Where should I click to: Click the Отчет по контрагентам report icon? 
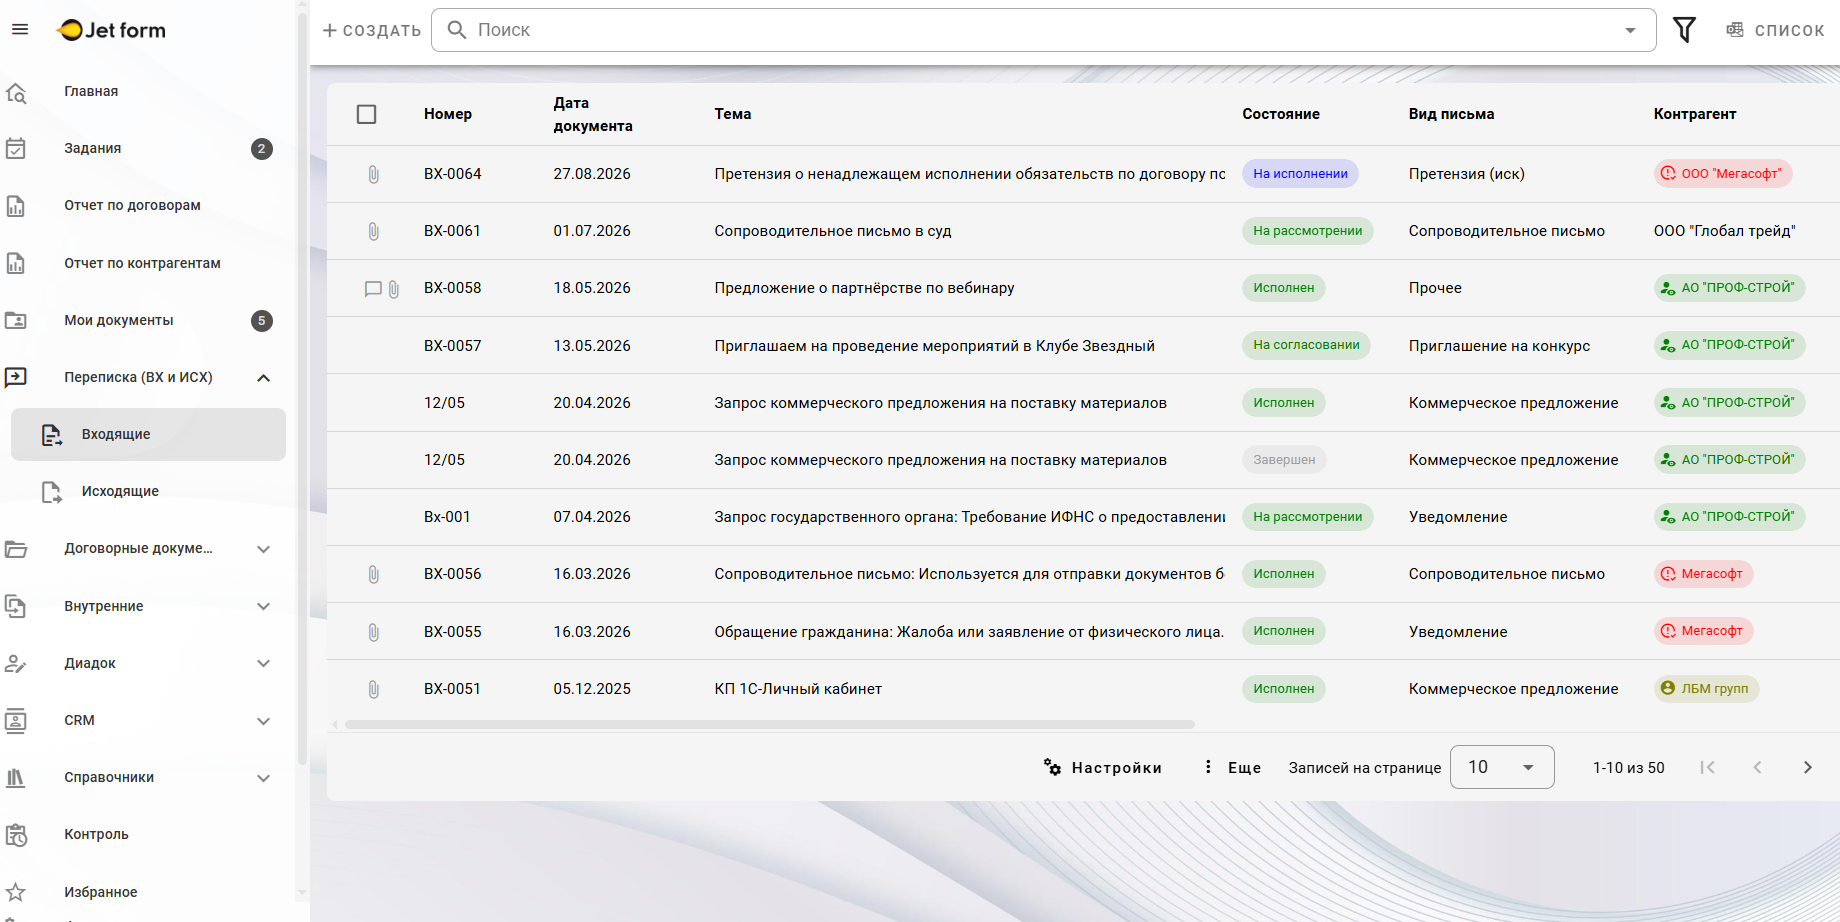click(16, 263)
